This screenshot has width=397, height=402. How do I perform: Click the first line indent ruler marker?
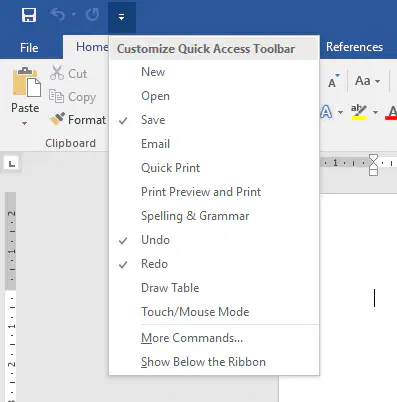click(x=374, y=158)
